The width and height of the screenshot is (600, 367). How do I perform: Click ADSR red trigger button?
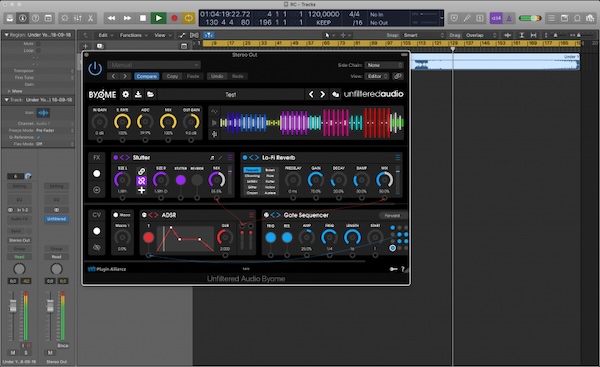148,238
